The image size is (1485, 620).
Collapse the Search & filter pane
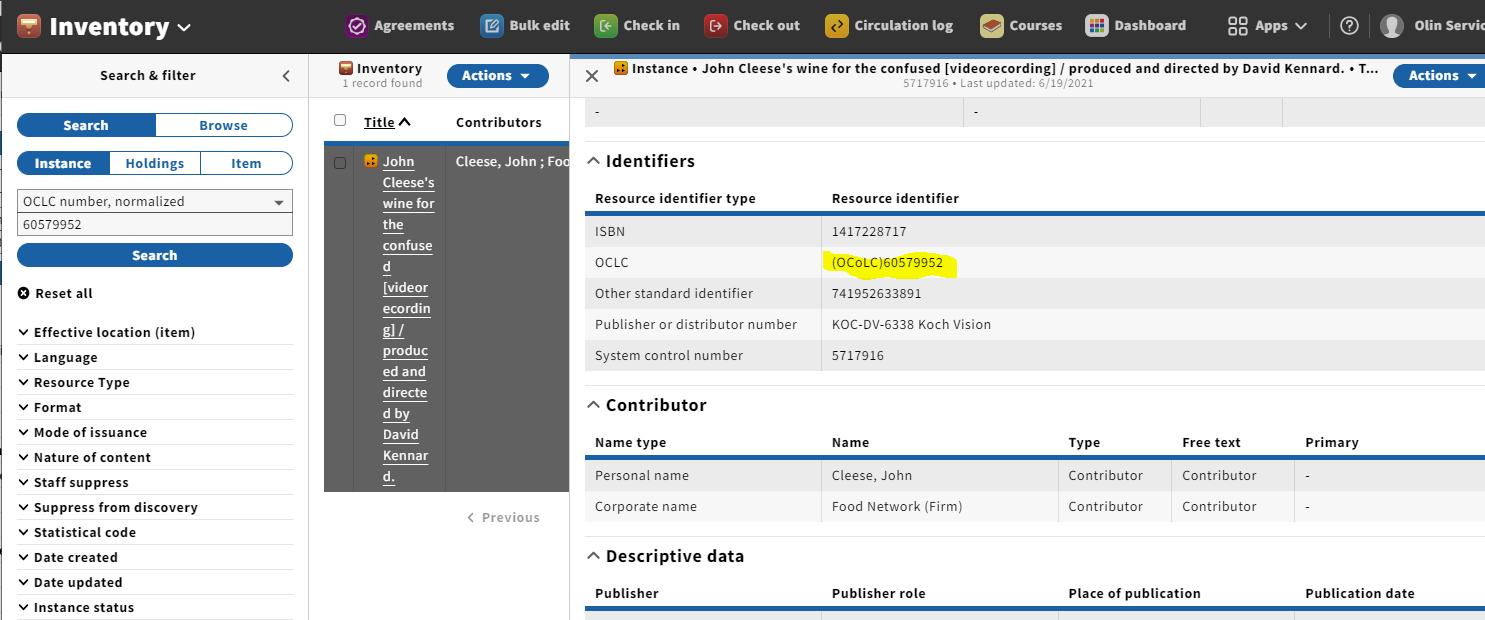pyautogui.click(x=286, y=76)
